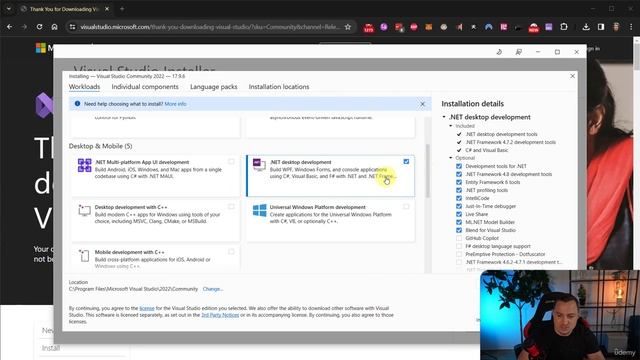This screenshot has width=640, height=360.
Task: Check Universal Windows Platform development workload
Action: click(x=406, y=207)
